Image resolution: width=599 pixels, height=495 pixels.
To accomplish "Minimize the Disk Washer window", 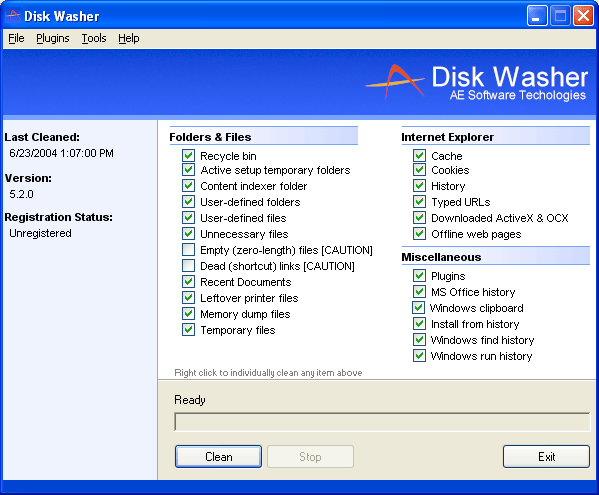I will click(537, 16).
